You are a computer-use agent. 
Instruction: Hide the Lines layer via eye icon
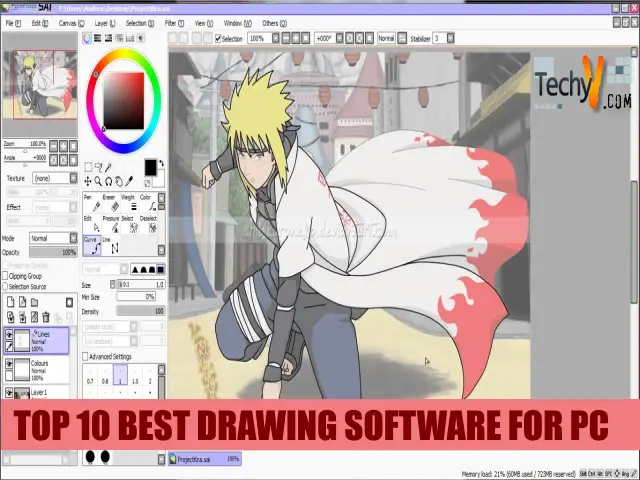[x=9, y=335]
